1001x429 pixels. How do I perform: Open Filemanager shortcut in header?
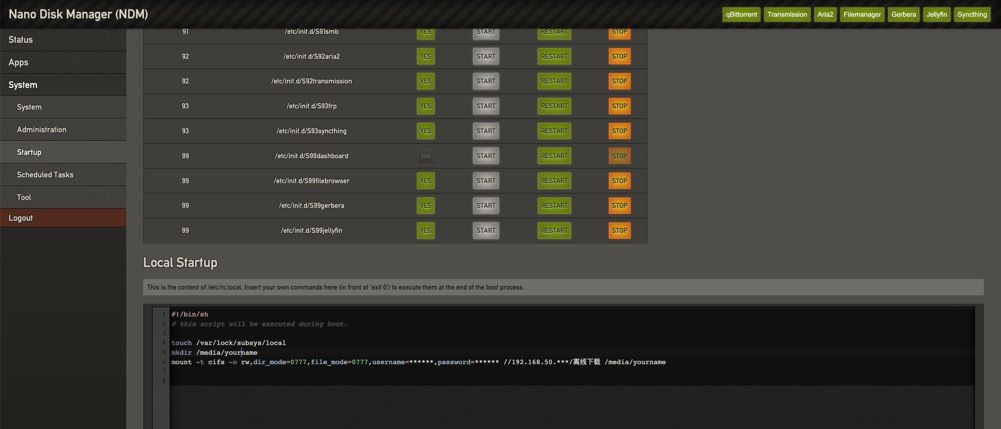[862, 15]
